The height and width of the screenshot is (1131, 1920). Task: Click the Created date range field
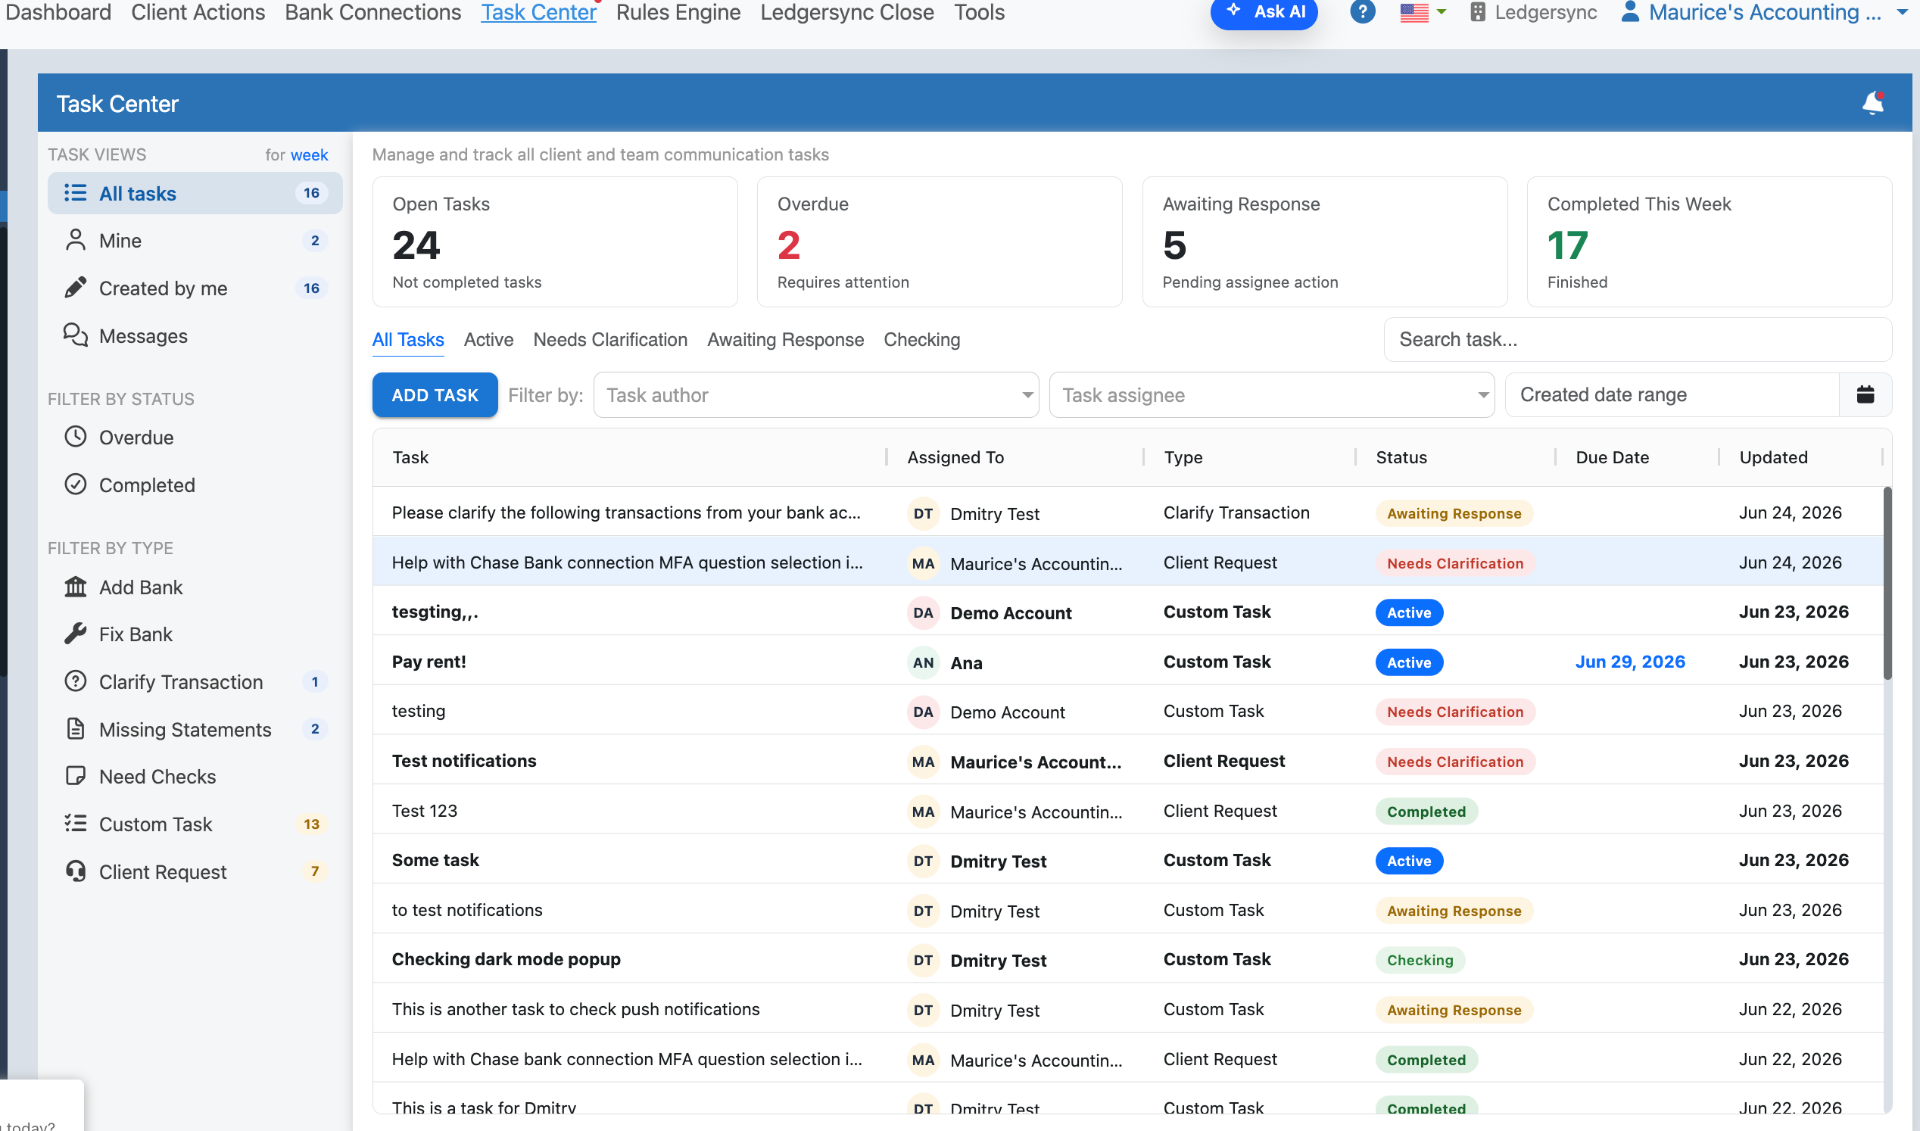[x=1672, y=395]
